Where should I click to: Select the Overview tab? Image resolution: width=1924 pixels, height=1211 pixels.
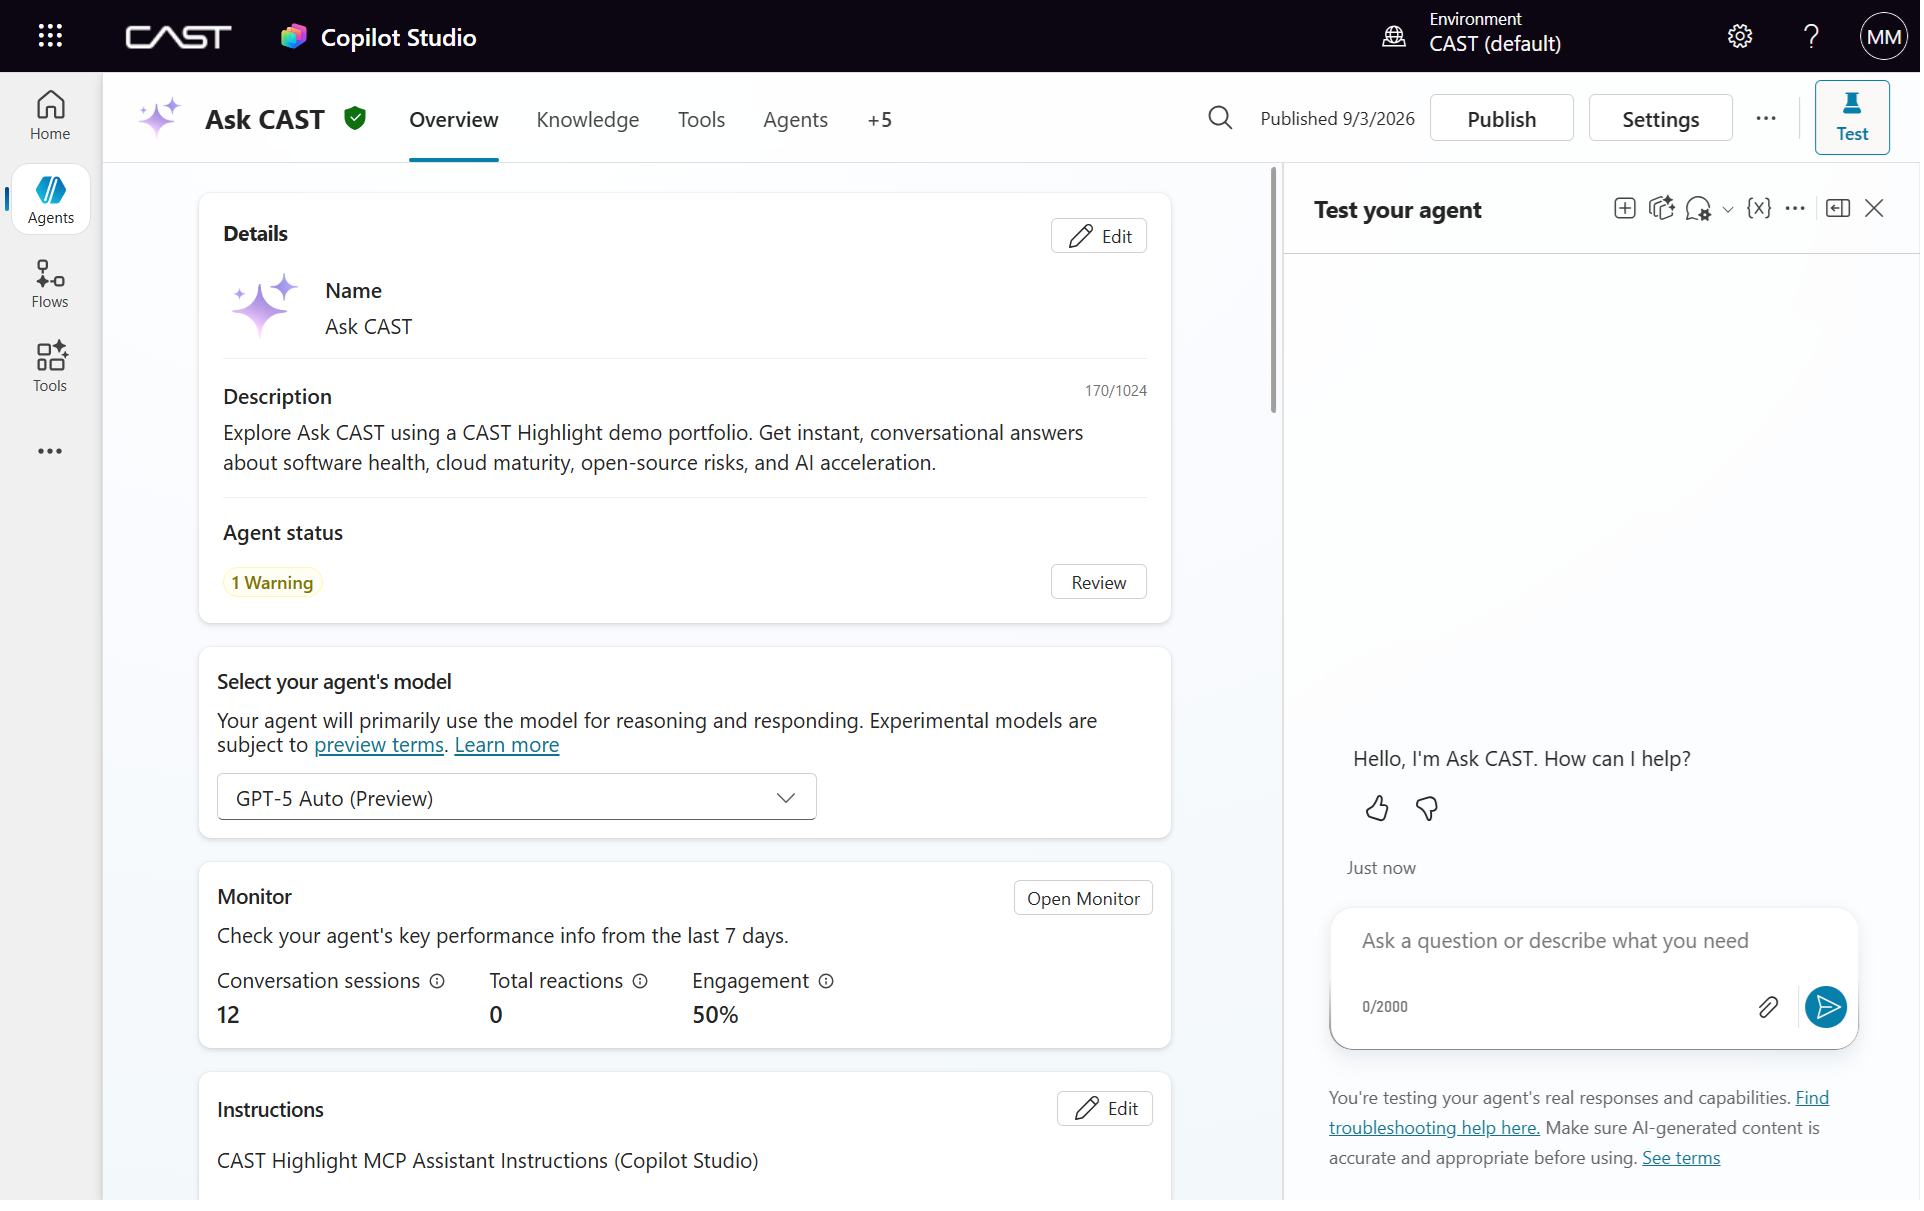(x=453, y=120)
